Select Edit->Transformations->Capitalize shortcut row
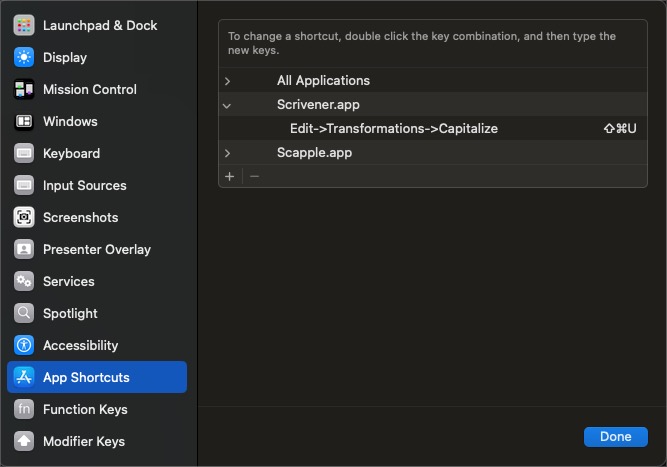This screenshot has height=467, width=667. (433, 128)
